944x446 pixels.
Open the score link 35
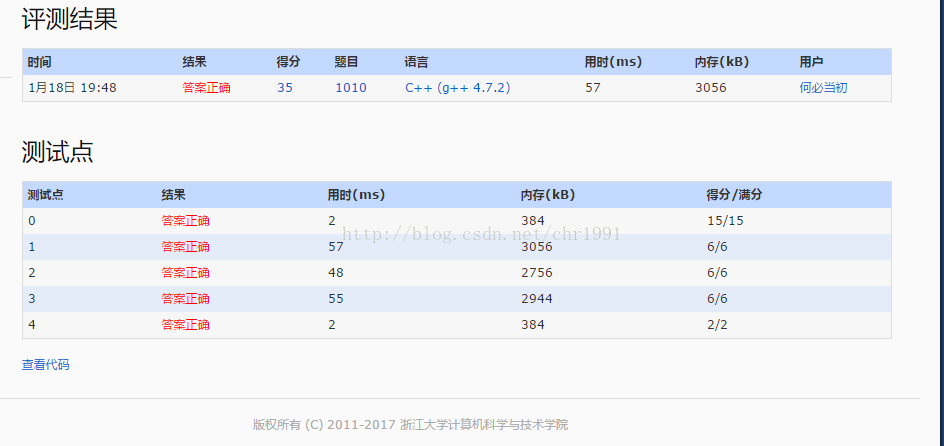285,88
